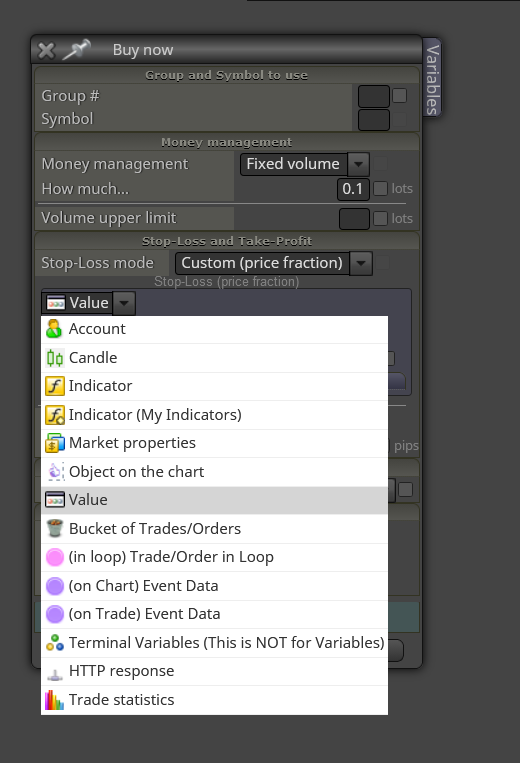Pick Object on the chart option
520x763 pixels.
tap(215, 472)
